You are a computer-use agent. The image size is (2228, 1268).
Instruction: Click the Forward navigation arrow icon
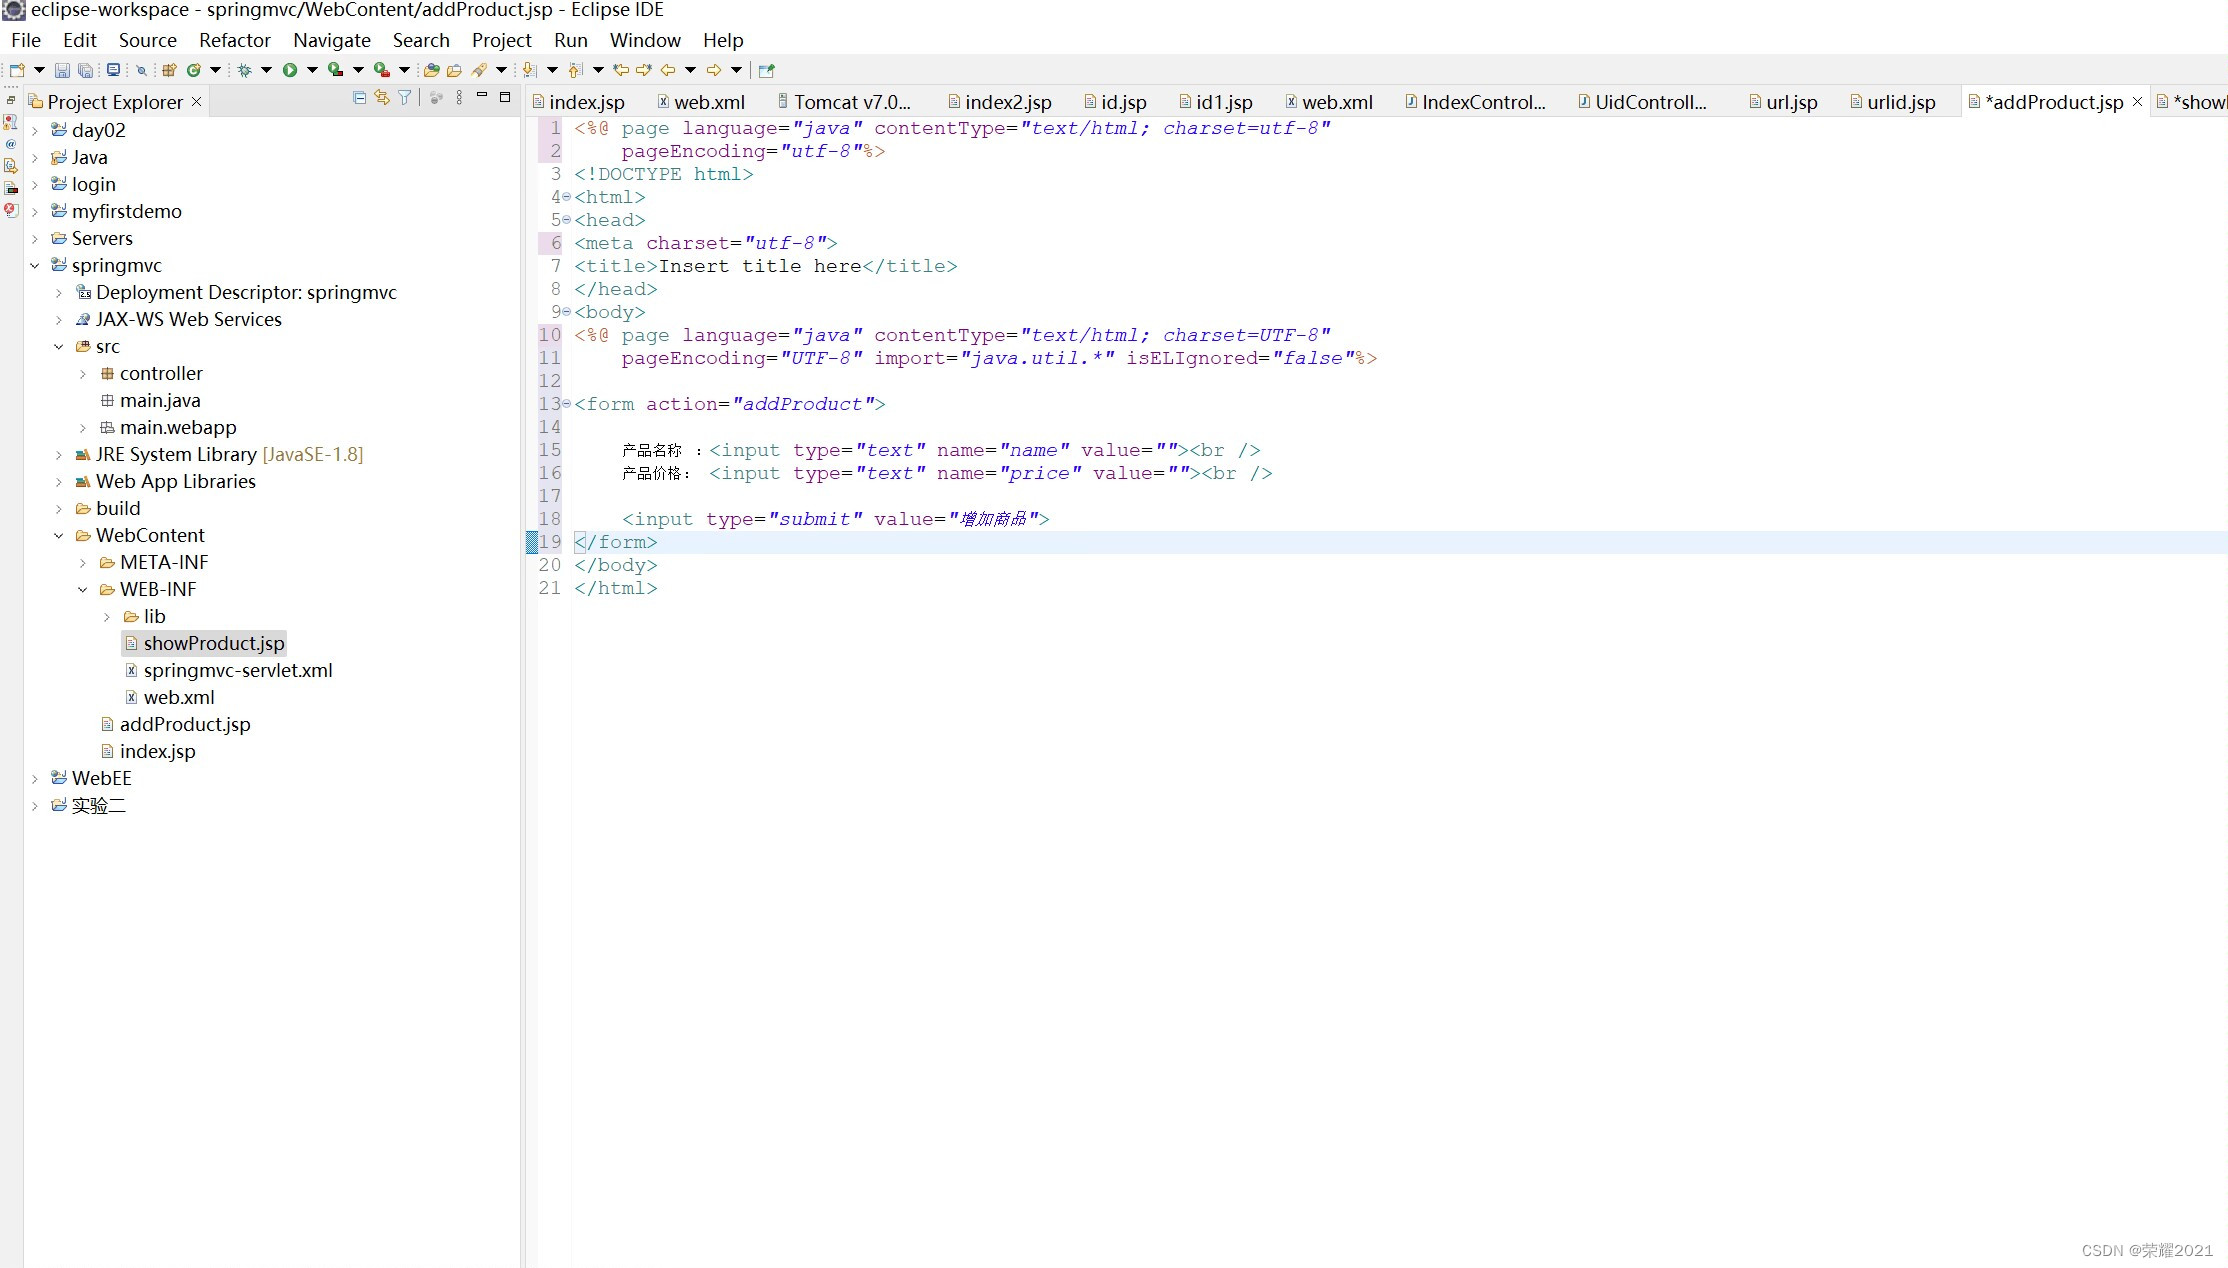tap(714, 70)
